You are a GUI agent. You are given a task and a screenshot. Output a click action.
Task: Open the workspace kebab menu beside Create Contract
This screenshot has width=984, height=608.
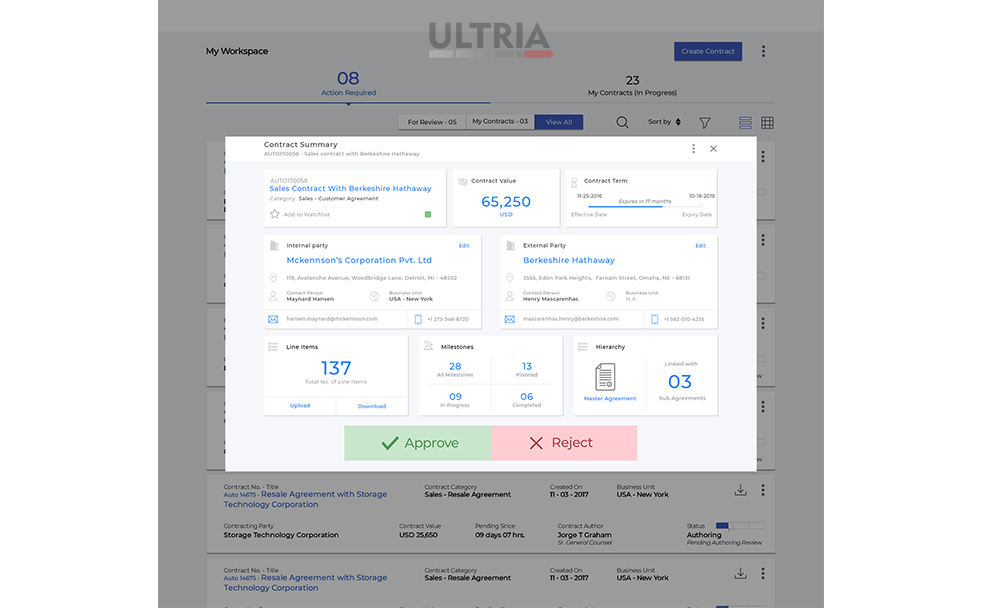(763, 51)
